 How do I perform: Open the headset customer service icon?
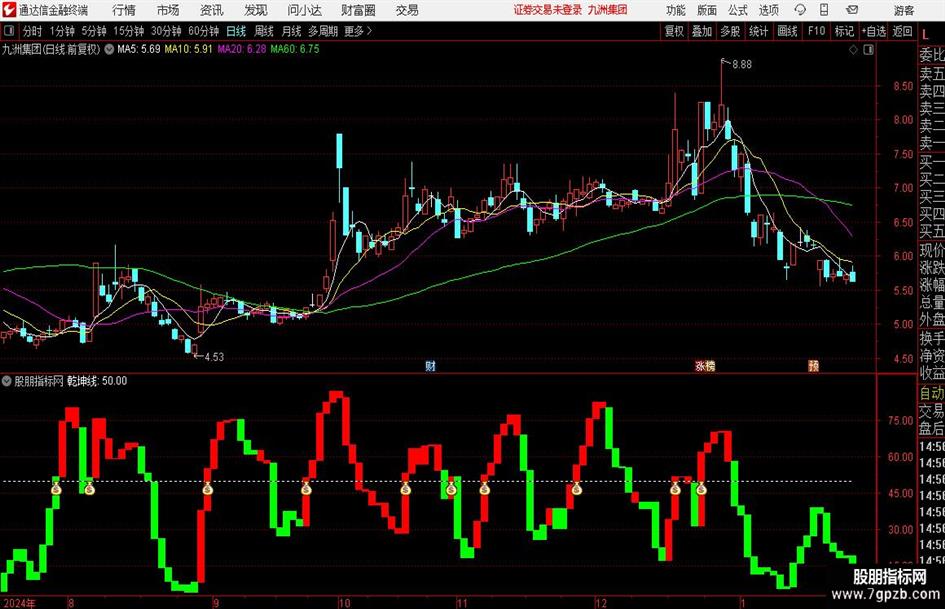(x=800, y=10)
